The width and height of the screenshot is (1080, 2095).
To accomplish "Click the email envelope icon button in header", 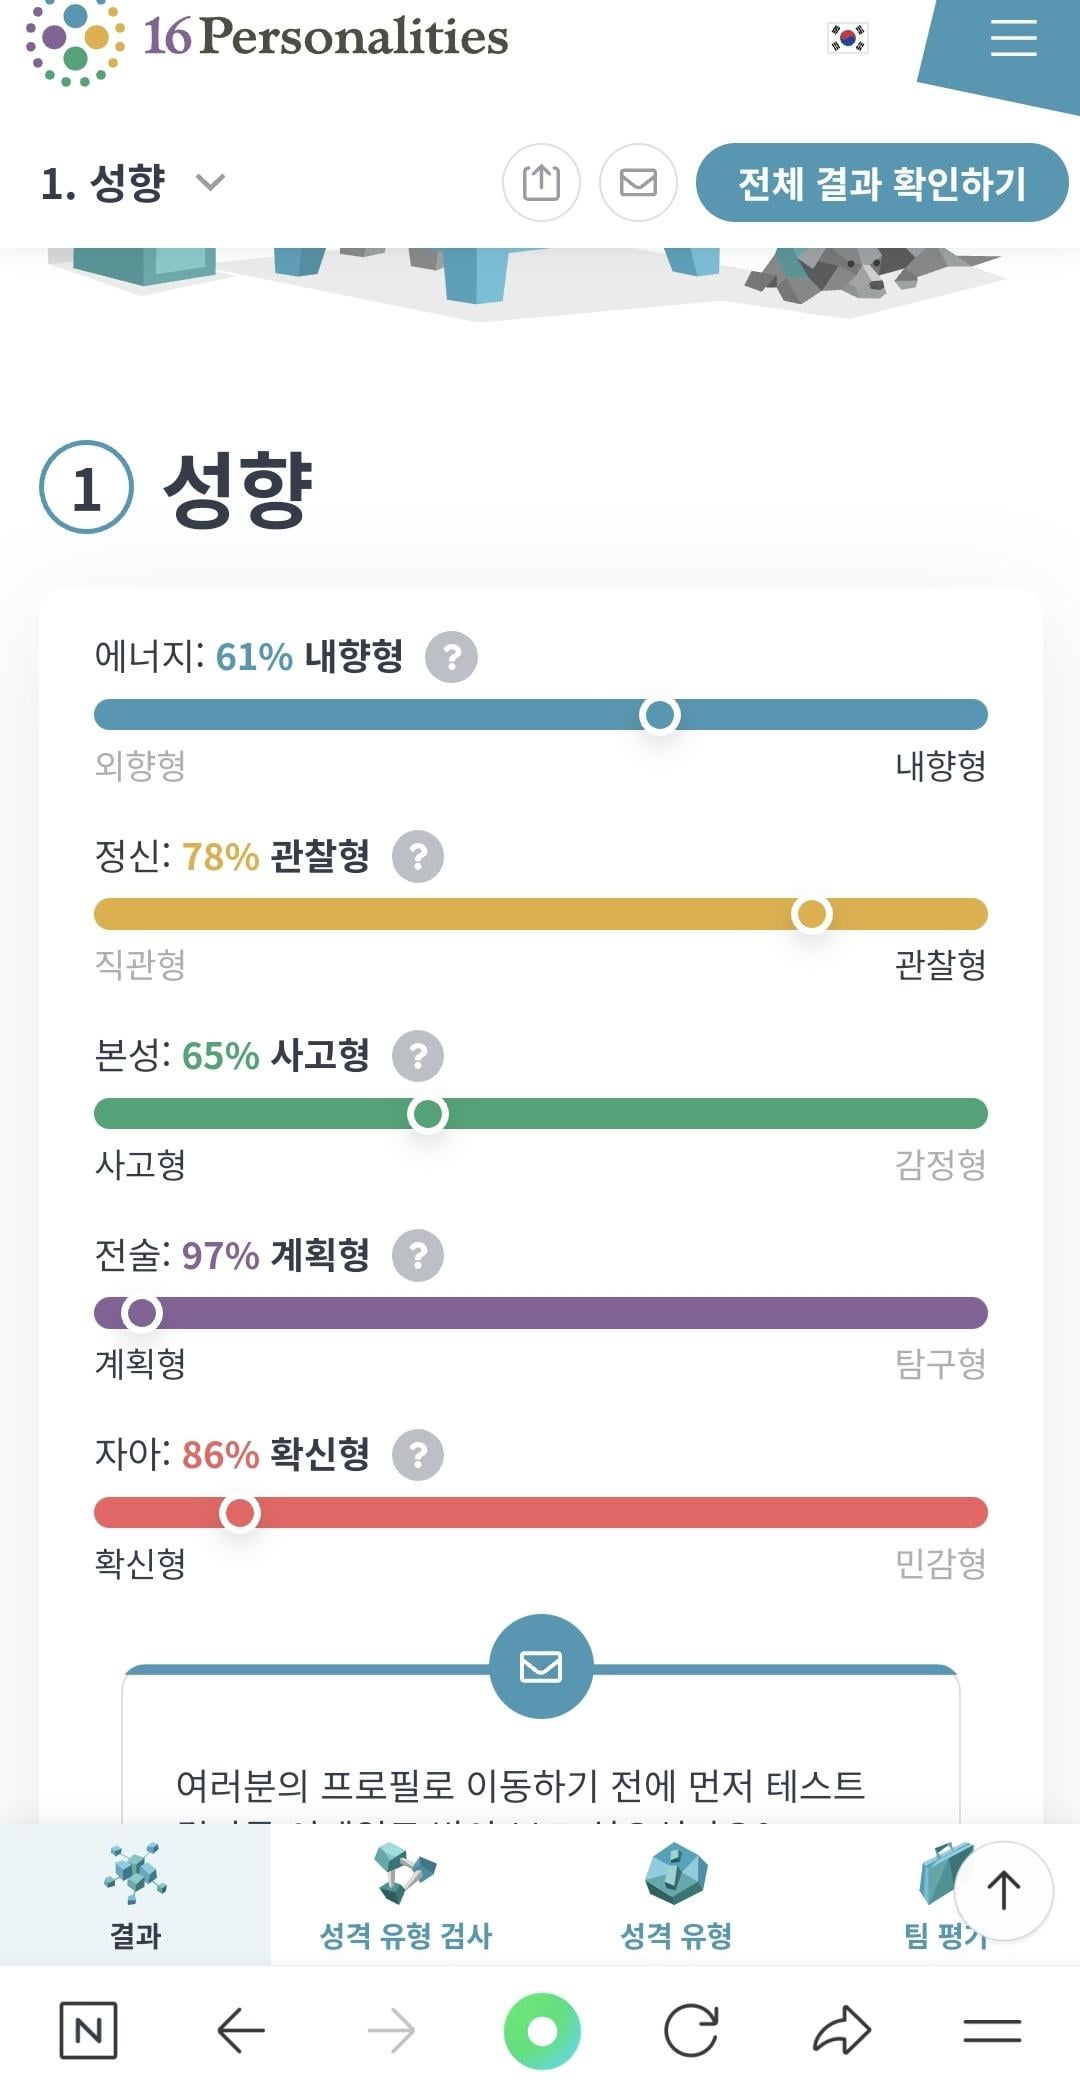I will tap(638, 182).
